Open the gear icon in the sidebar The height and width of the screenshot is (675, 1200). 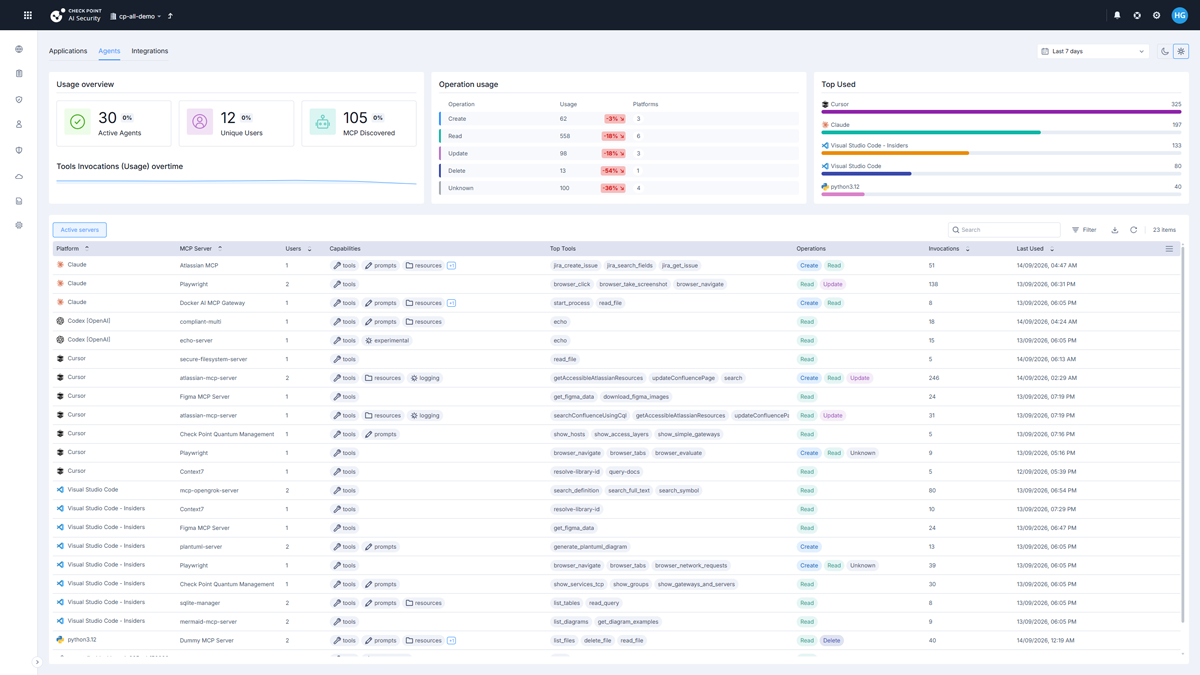pyautogui.click(x=19, y=226)
